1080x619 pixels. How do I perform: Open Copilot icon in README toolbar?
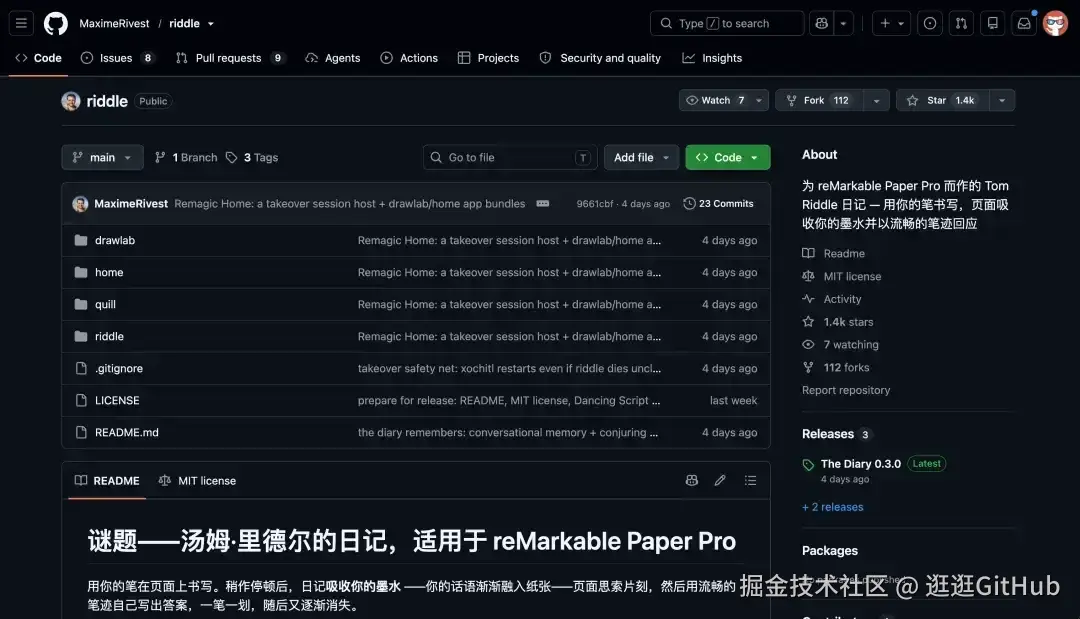pos(692,481)
